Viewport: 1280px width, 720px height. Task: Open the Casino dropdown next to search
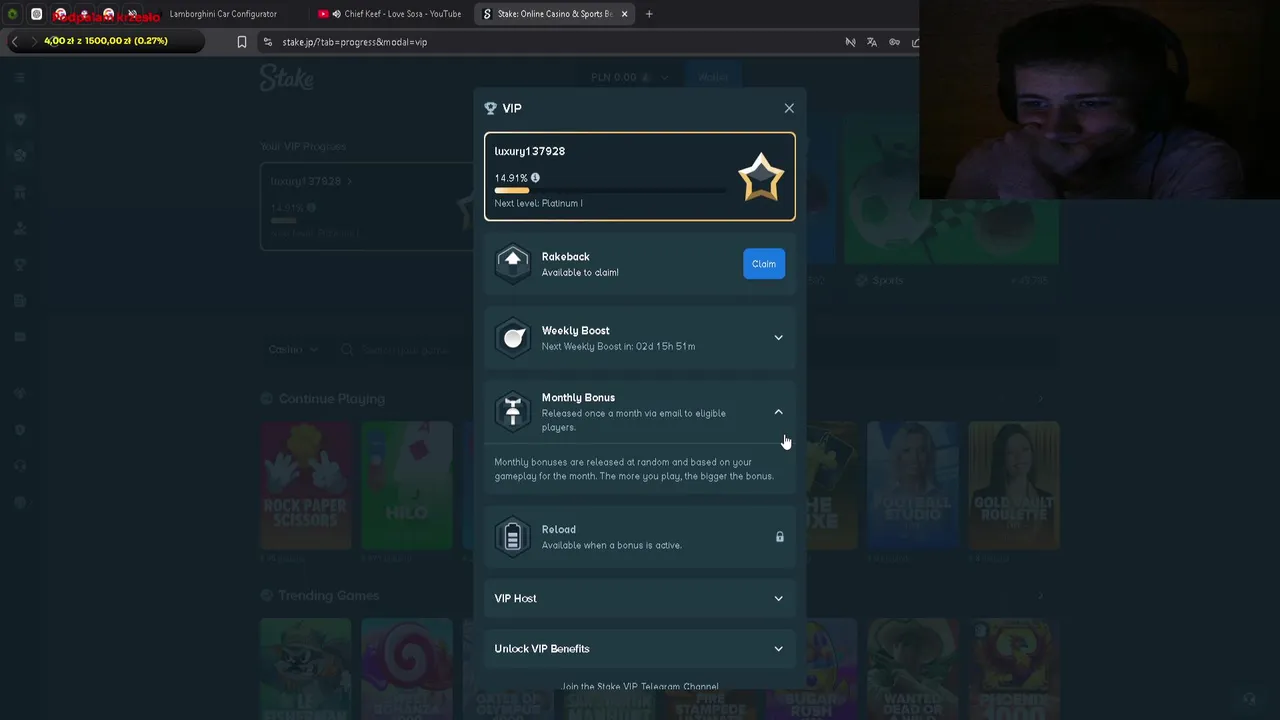293,350
